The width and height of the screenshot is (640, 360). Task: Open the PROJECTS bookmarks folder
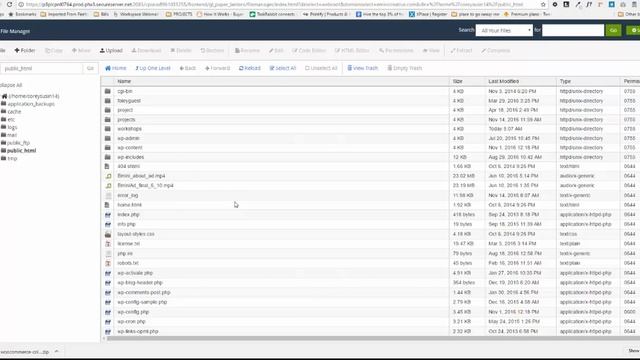click(179, 14)
